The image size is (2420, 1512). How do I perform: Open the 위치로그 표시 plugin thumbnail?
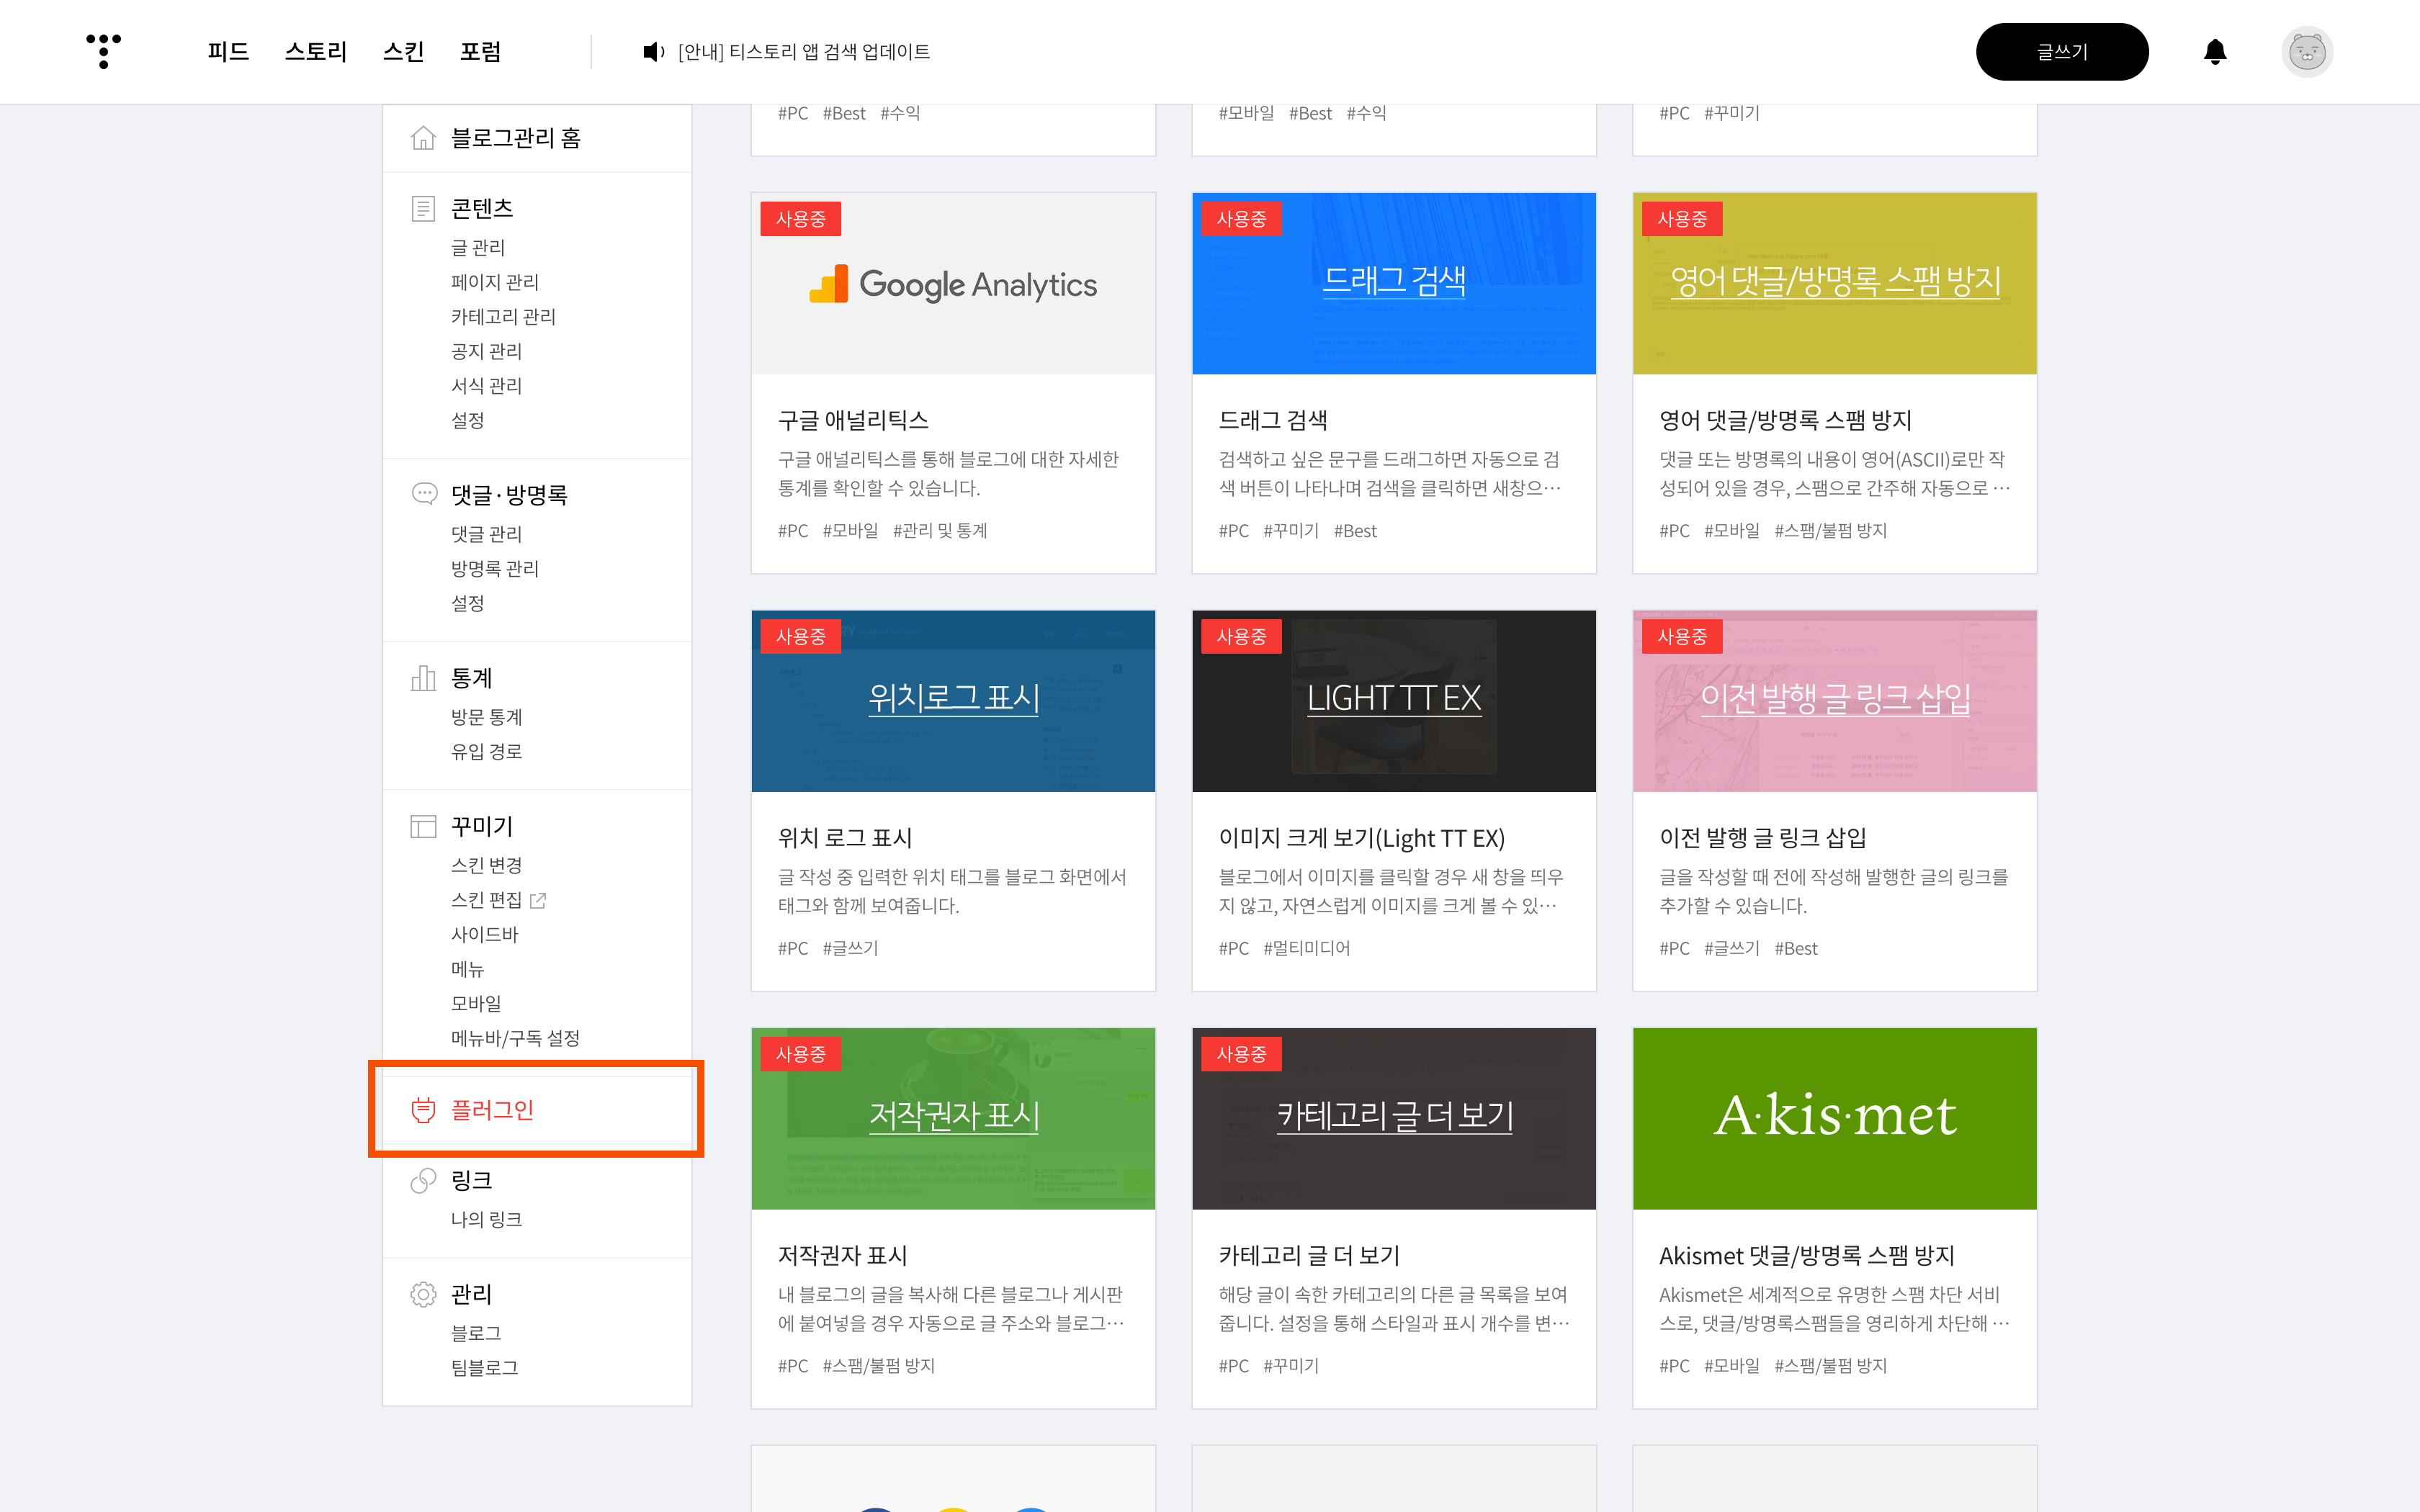tap(953, 701)
